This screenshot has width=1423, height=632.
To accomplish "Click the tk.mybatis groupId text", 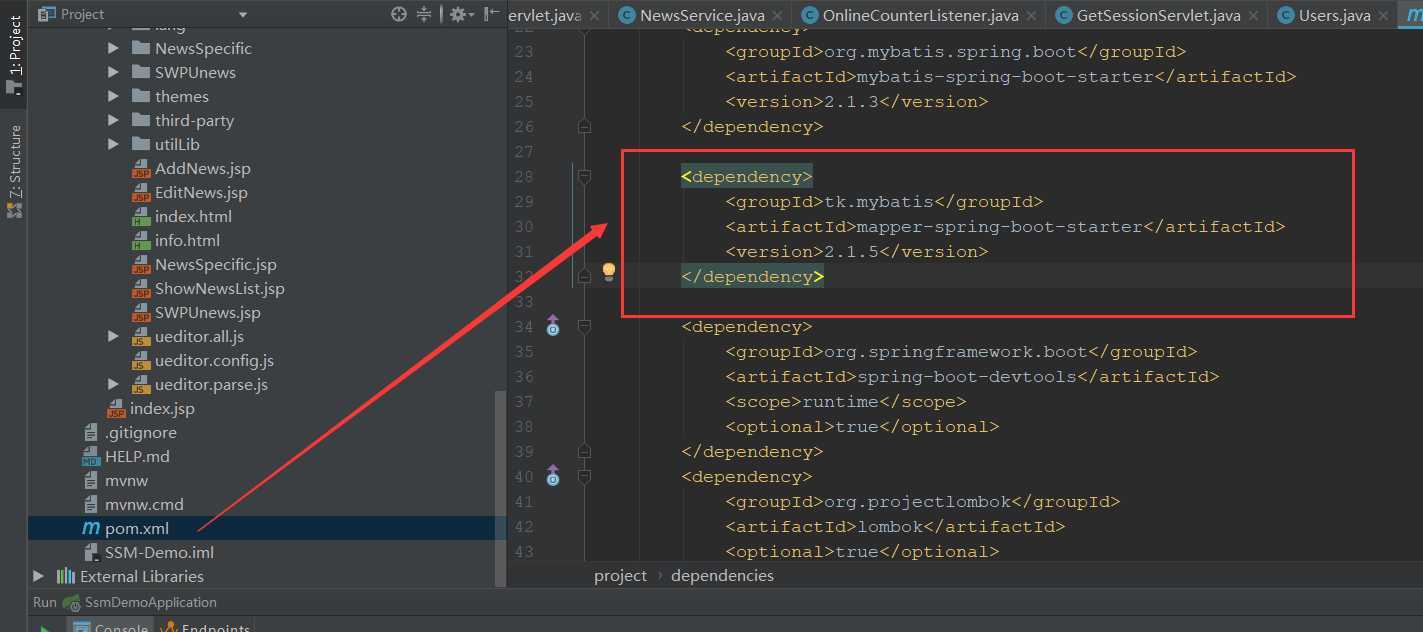I will [x=879, y=202].
